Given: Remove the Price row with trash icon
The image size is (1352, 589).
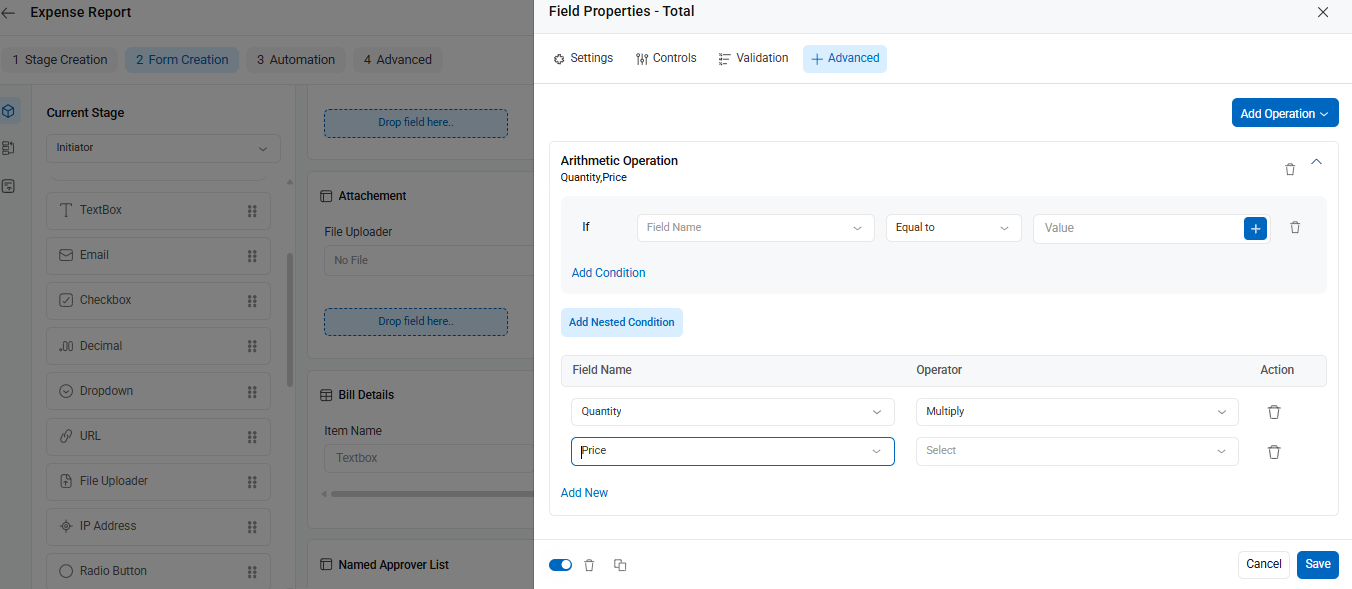Looking at the screenshot, I should (x=1274, y=452).
